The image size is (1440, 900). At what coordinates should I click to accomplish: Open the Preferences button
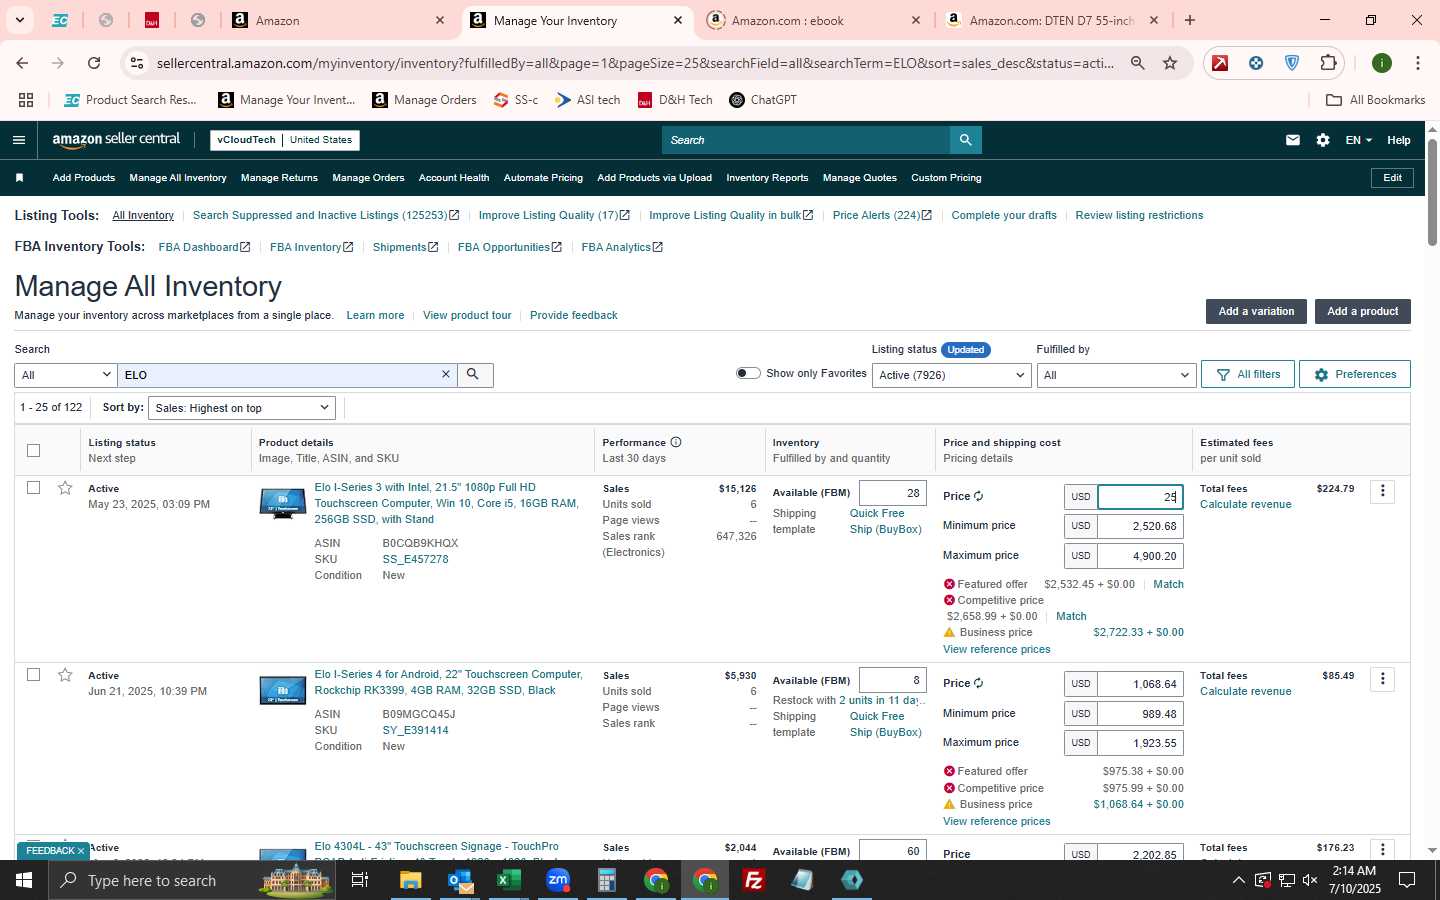coord(1355,374)
